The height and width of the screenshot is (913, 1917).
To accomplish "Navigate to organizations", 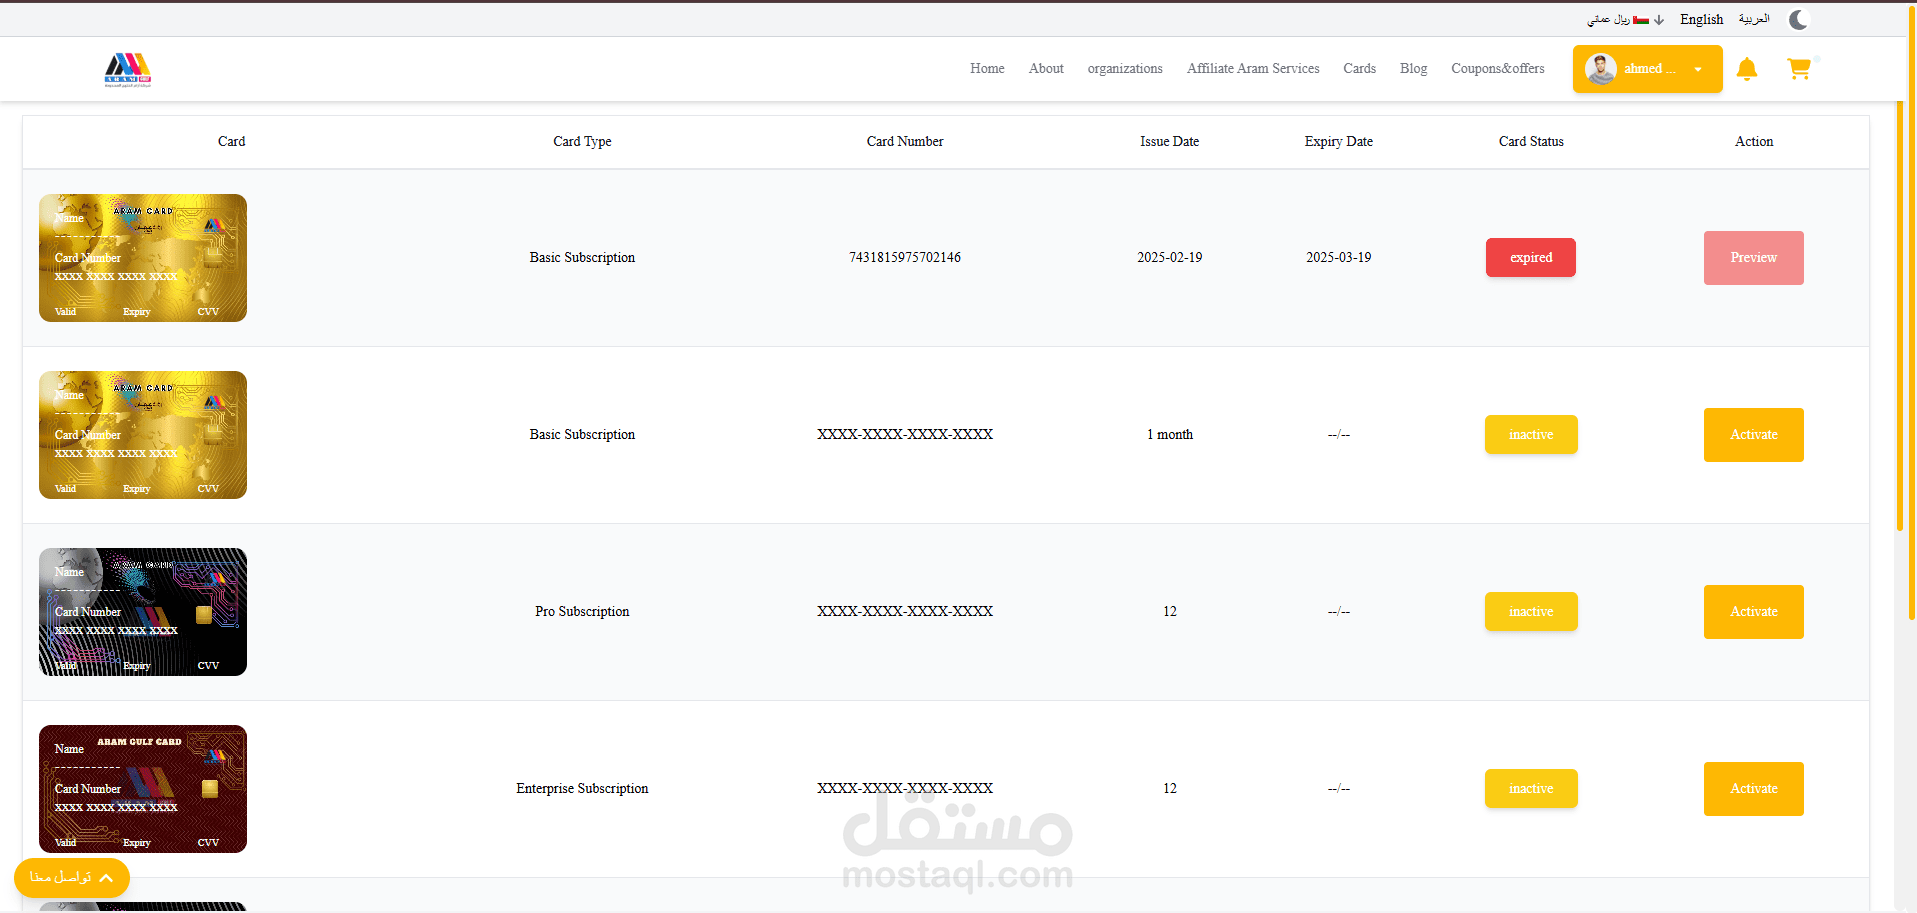I will point(1125,69).
